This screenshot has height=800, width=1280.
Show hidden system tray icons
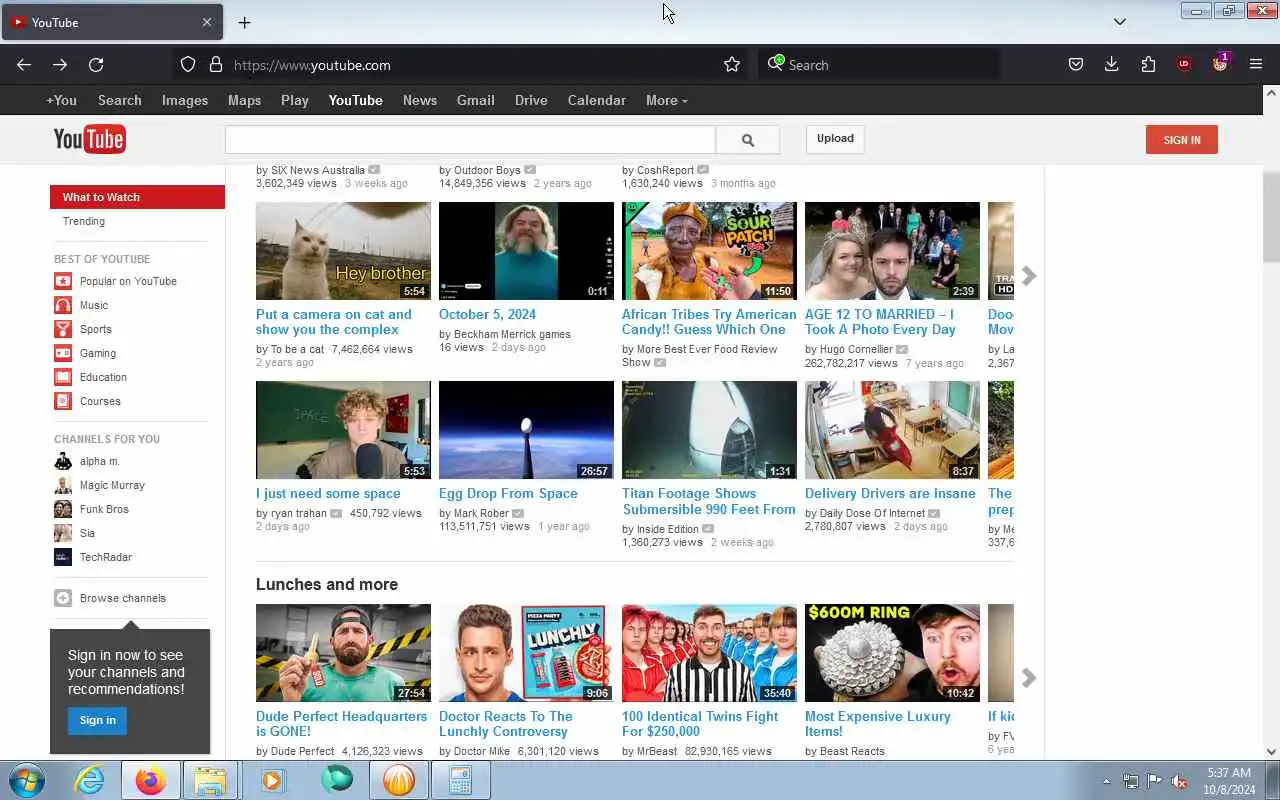point(1106,781)
